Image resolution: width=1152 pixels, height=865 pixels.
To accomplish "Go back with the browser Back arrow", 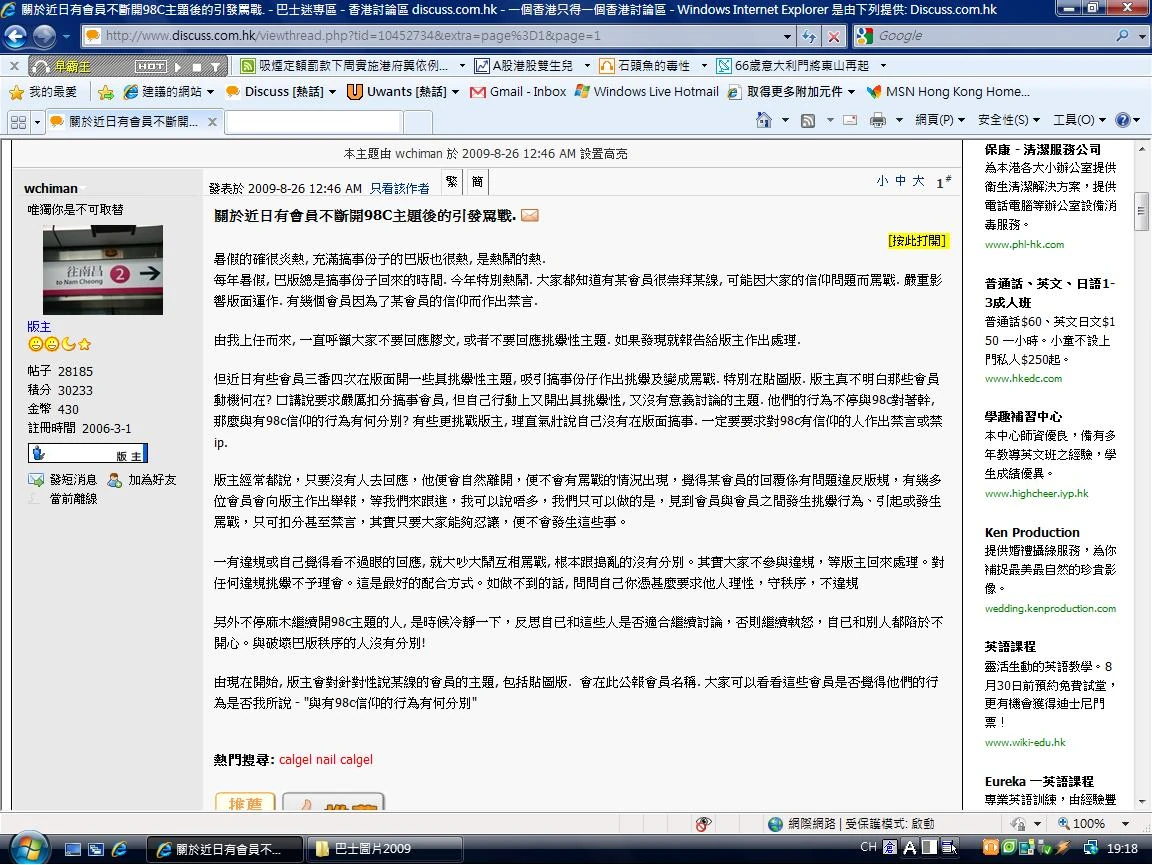I will pyautogui.click(x=15, y=35).
